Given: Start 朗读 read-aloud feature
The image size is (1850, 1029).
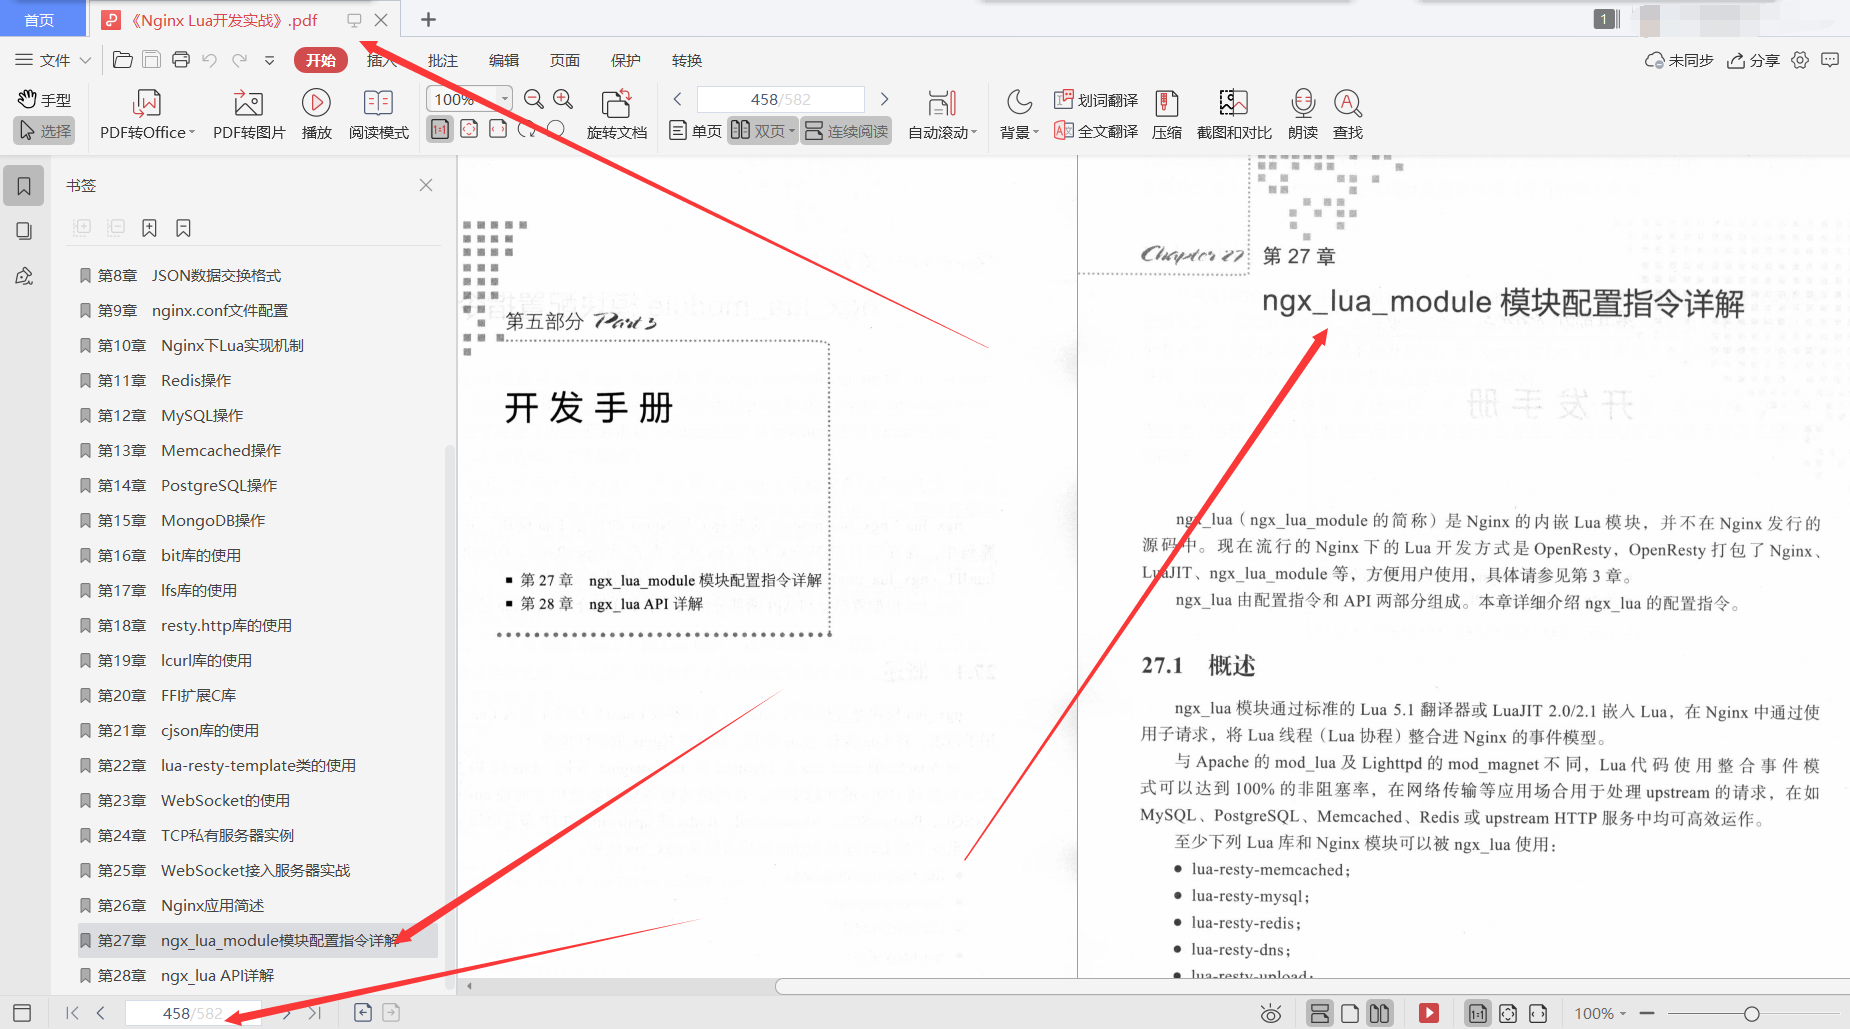Looking at the screenshot, I should coord(1302,113).
